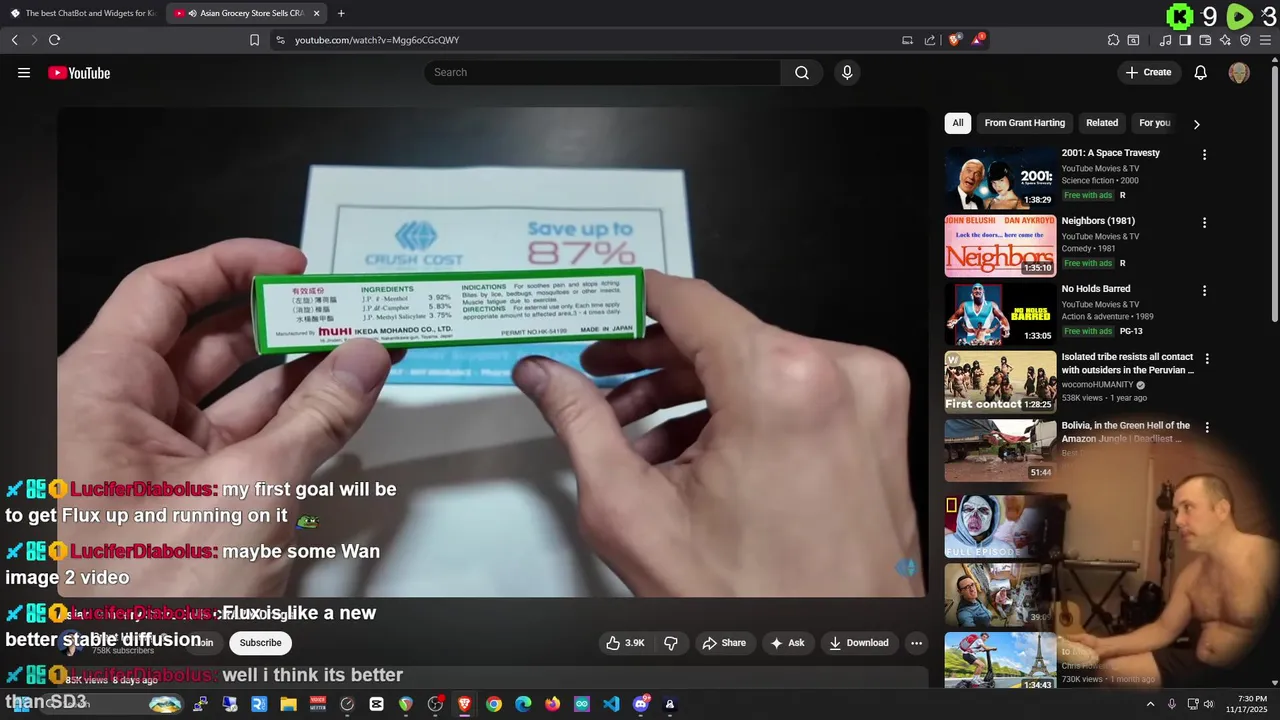Click the YouTube logo to go home
The width and height of the screenshot is (1280, 720).
[79, 73]
